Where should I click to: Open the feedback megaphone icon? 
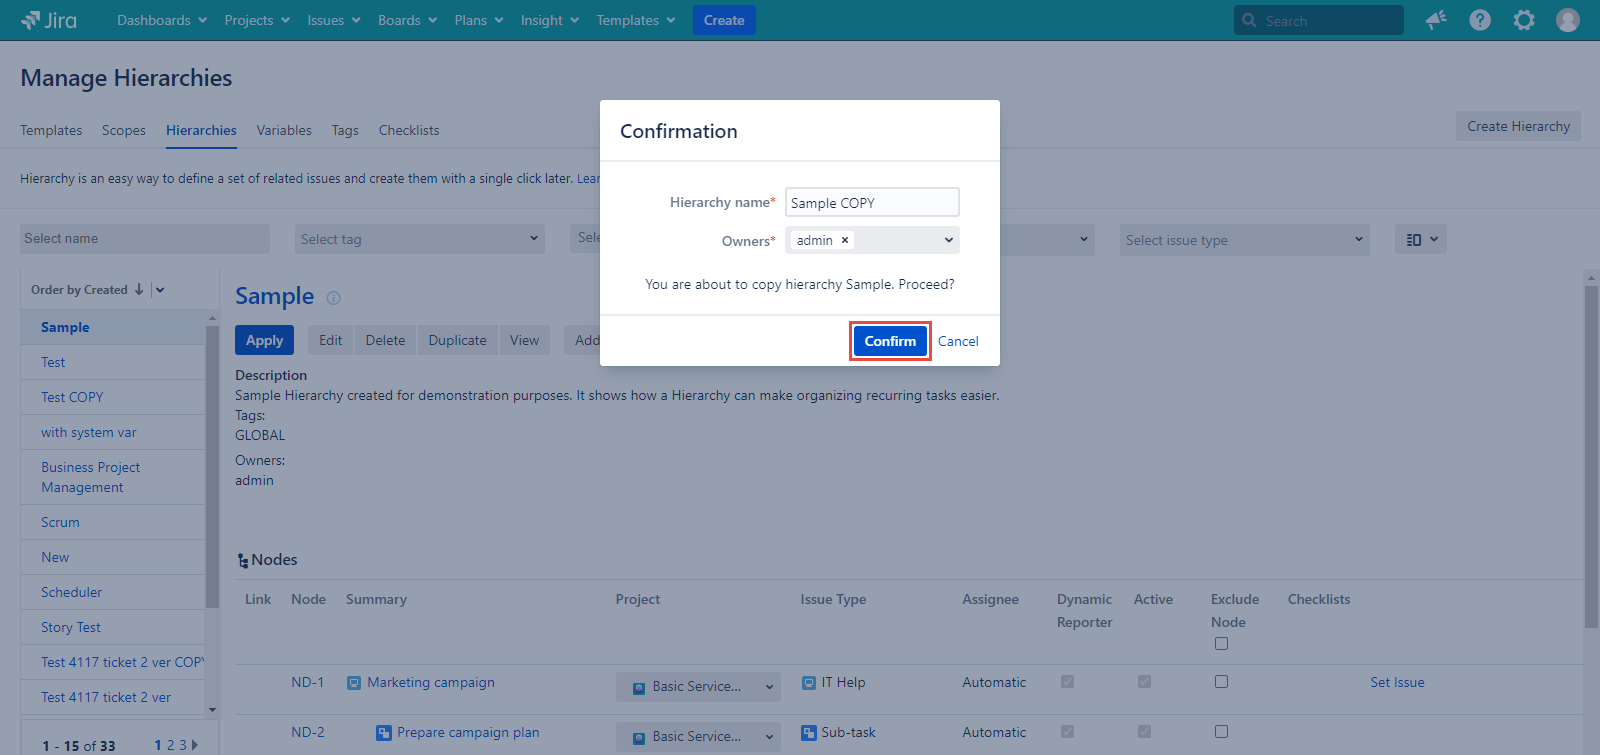pos(1436,20)
